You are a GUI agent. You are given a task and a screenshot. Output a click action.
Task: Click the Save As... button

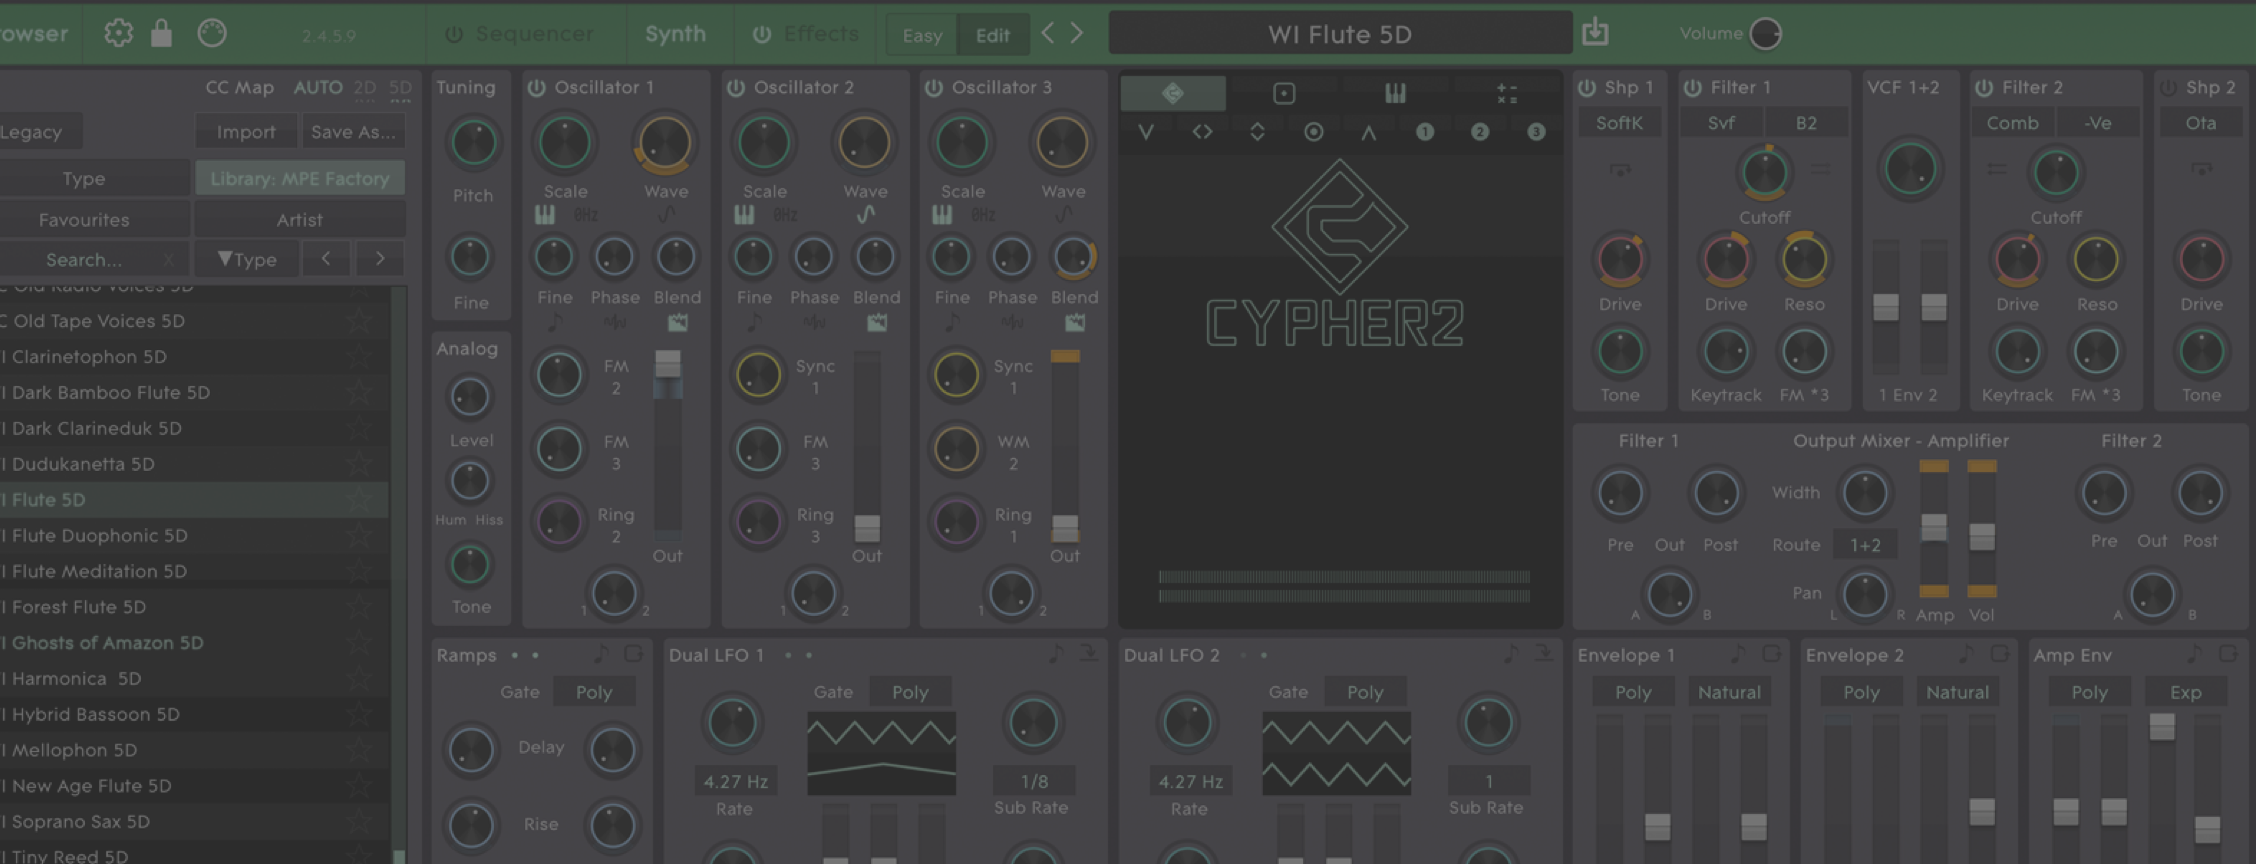(353, 131)
